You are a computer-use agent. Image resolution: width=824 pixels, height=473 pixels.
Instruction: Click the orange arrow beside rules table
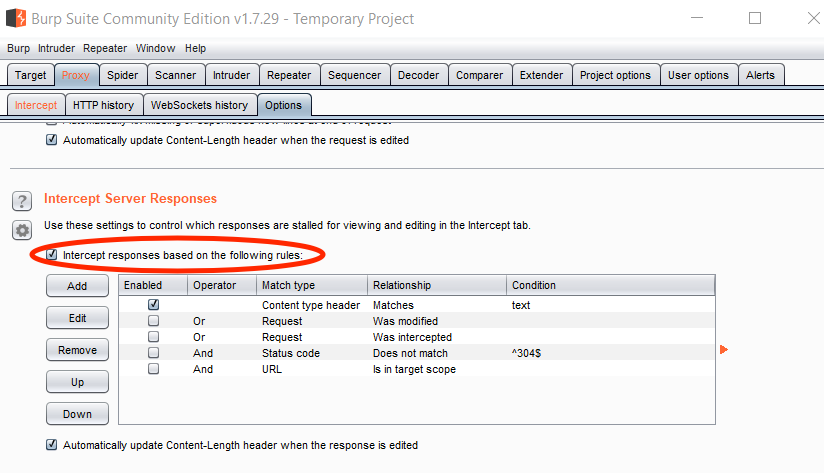[724, 349]
